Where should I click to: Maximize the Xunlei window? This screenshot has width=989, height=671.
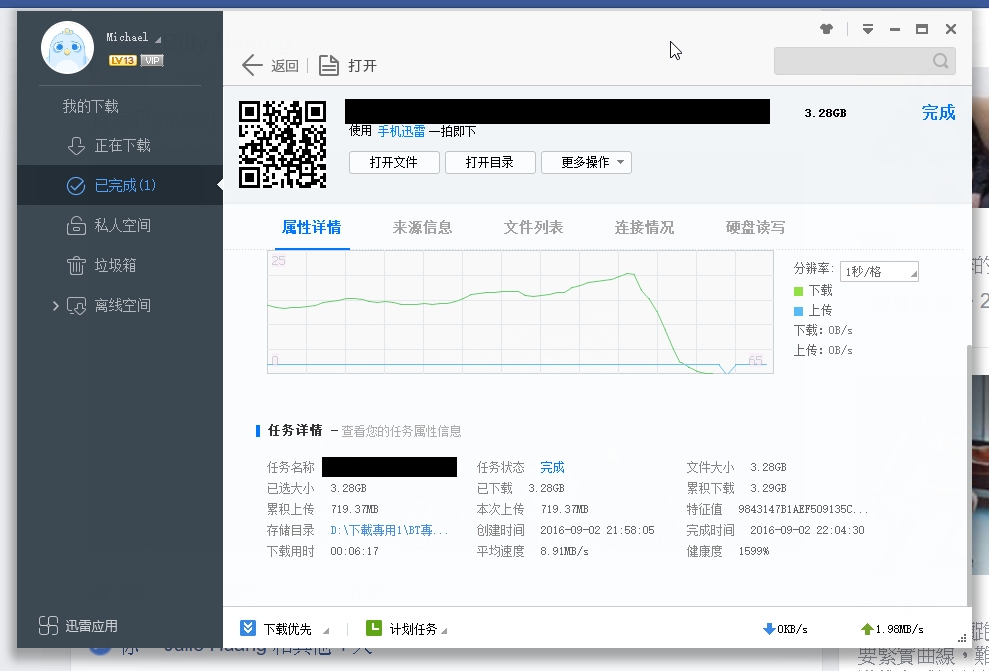tap(922, 29)
